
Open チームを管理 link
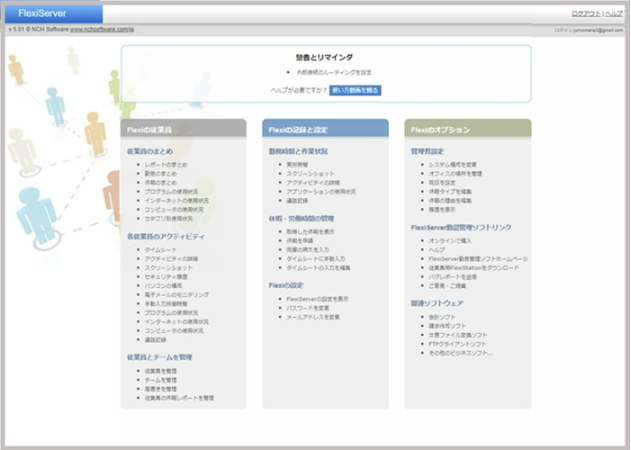point(163,379)
